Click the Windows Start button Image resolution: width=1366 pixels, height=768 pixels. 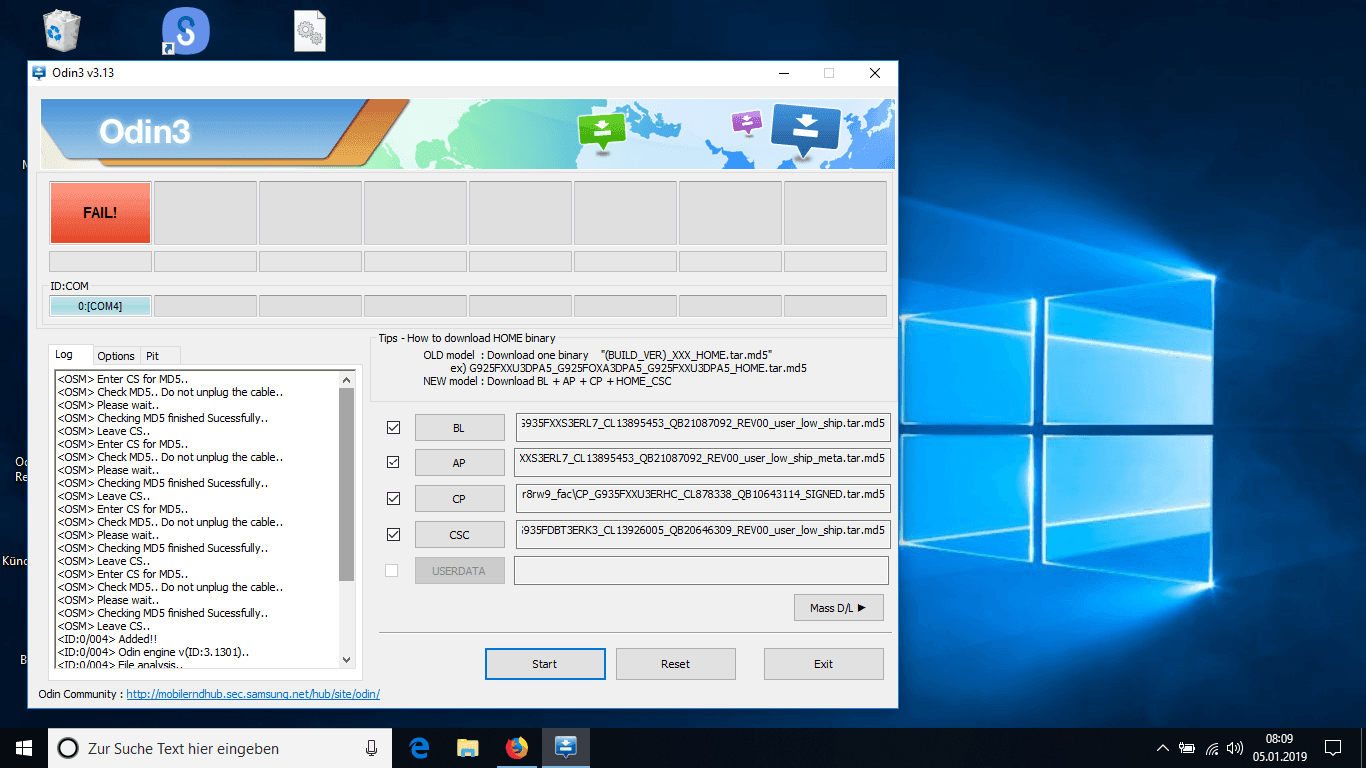click(24, 748)
